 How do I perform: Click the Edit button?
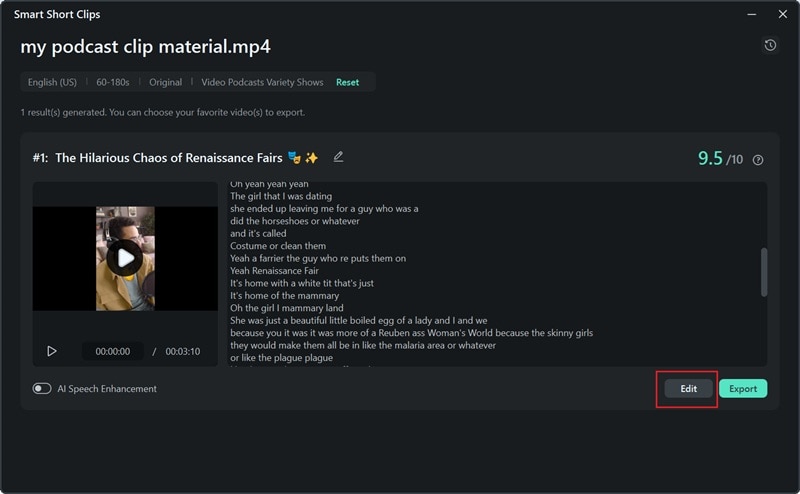coord(688,388)
